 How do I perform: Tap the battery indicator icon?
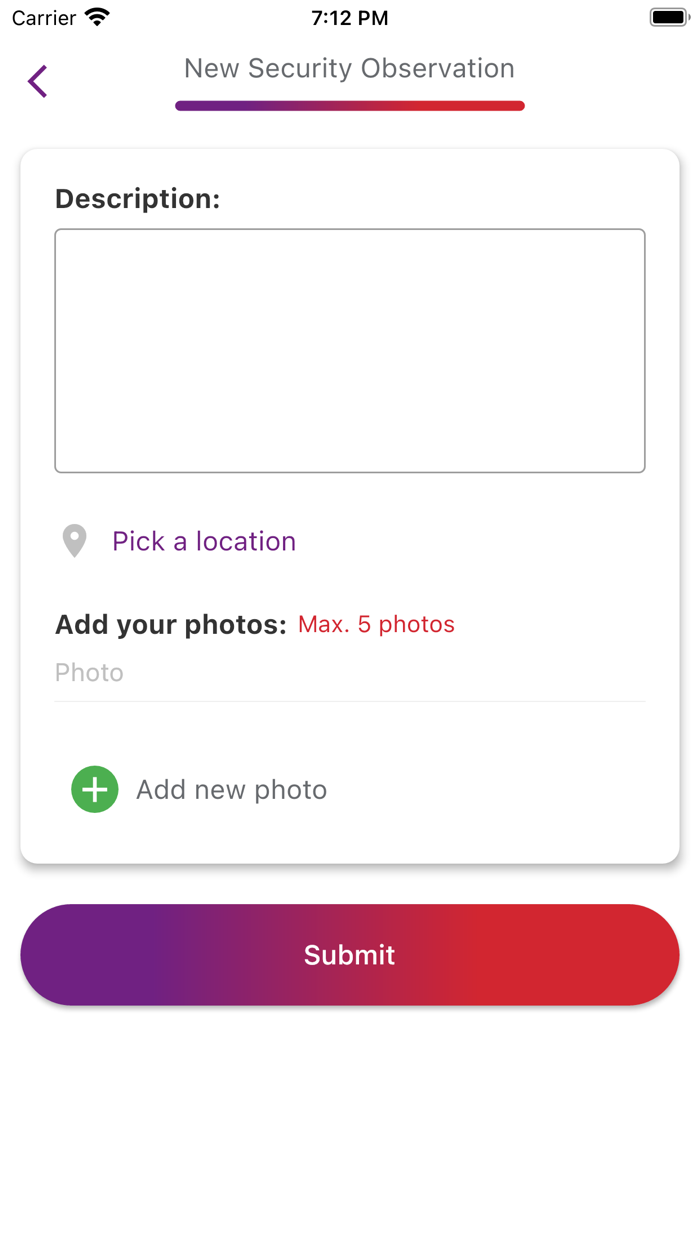[669, 18]
